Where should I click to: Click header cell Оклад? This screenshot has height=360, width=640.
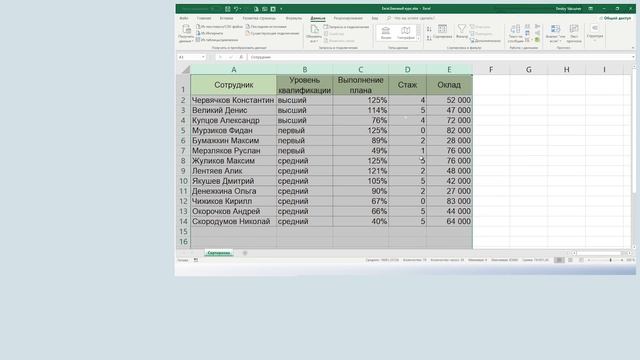(449, 85)
